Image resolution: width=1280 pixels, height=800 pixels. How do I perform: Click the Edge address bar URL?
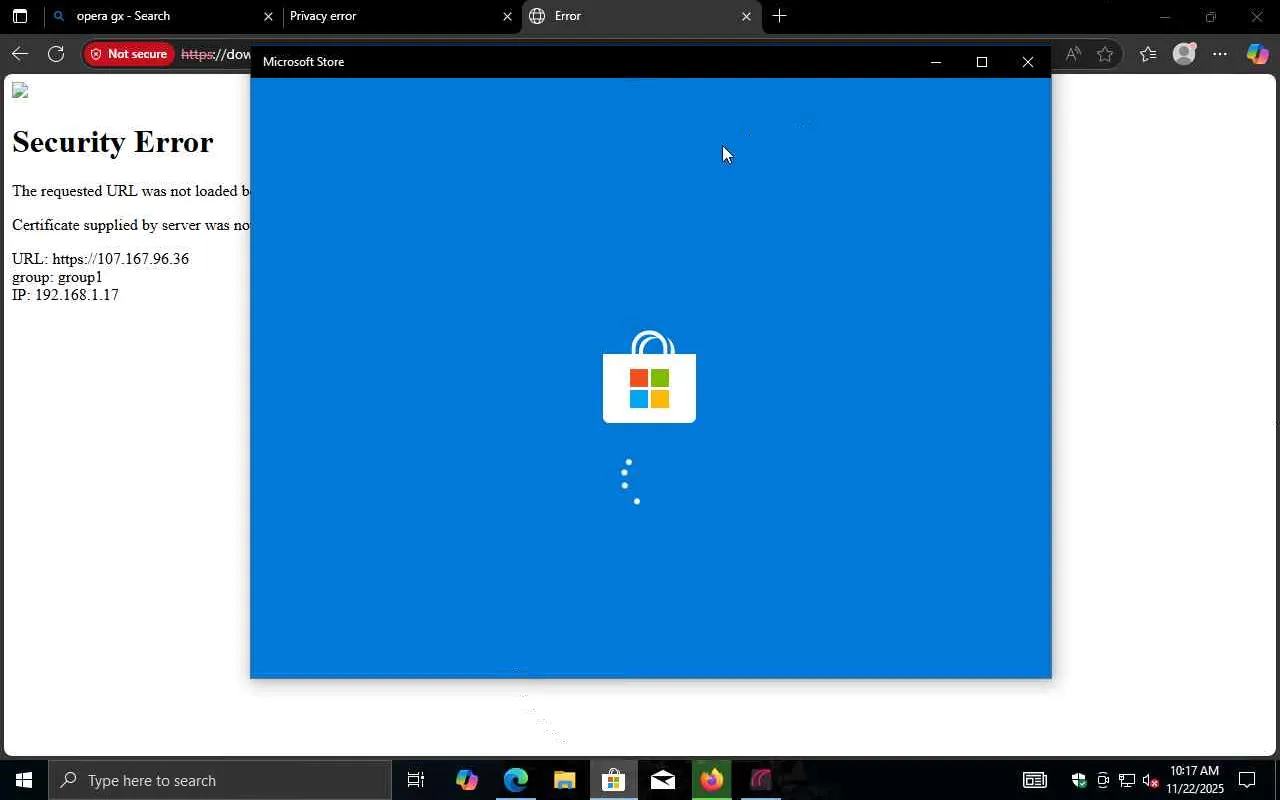tap(215, 54)
